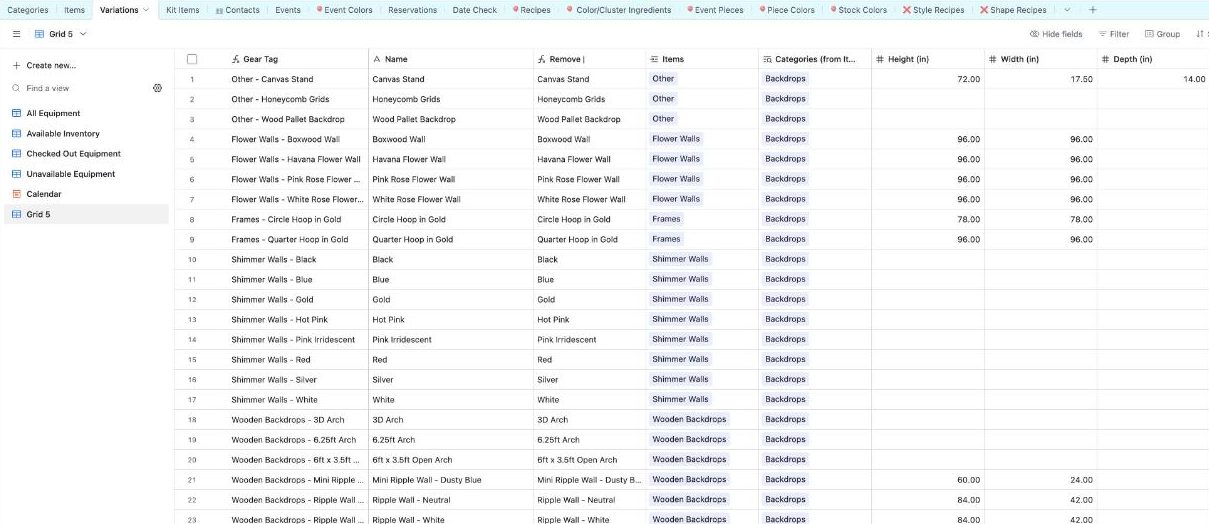Open the Shape Recipes tab

tap(1012, 10)
